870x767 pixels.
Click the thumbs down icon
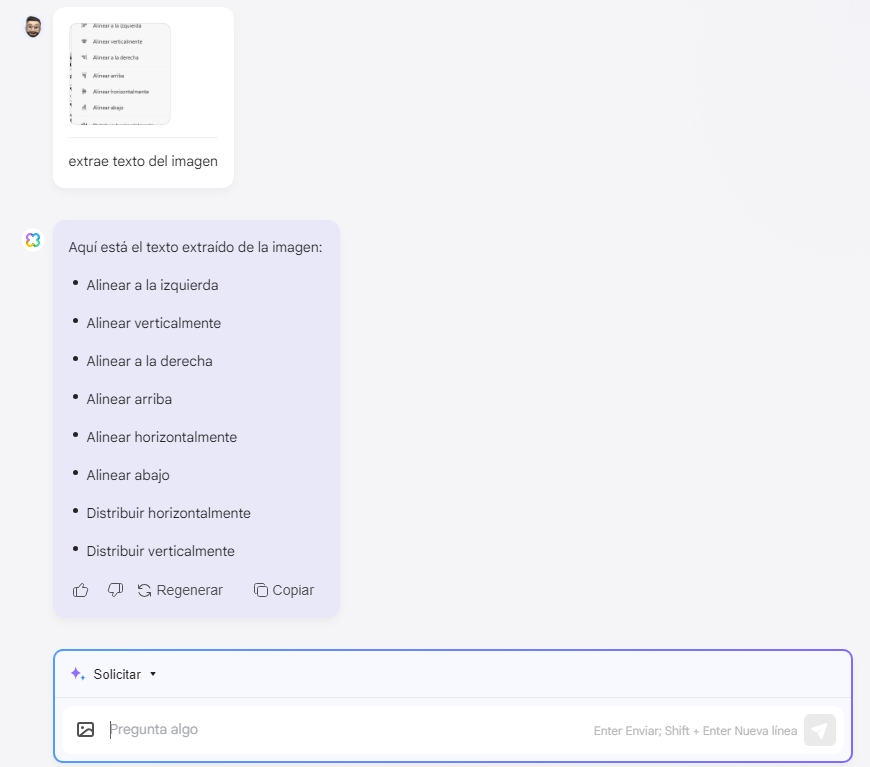click(x=115, y=590)
